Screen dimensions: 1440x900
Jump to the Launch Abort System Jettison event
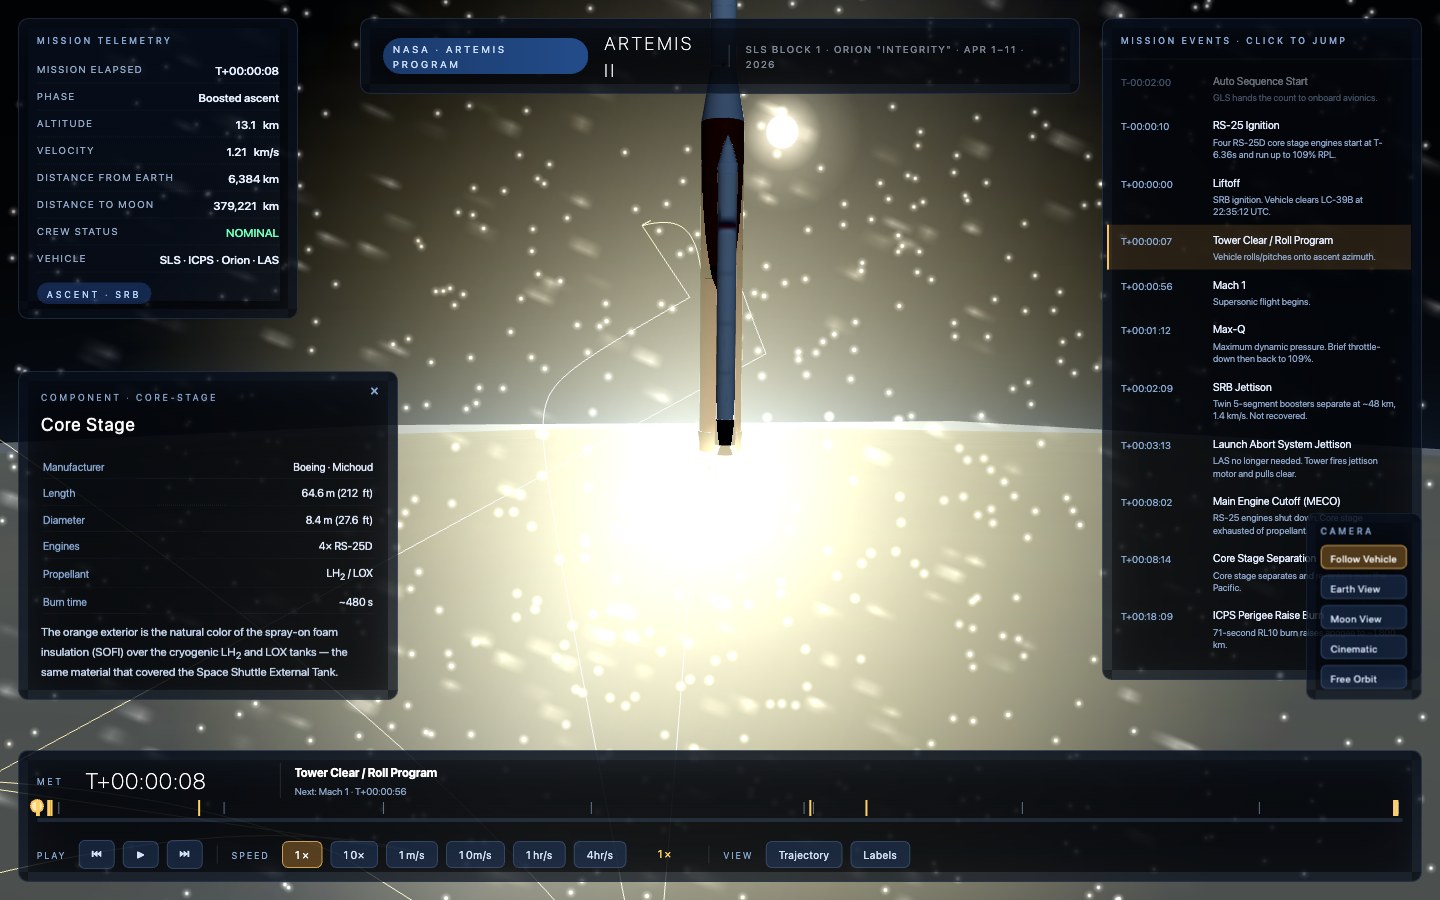click(x=1259, y=457)
